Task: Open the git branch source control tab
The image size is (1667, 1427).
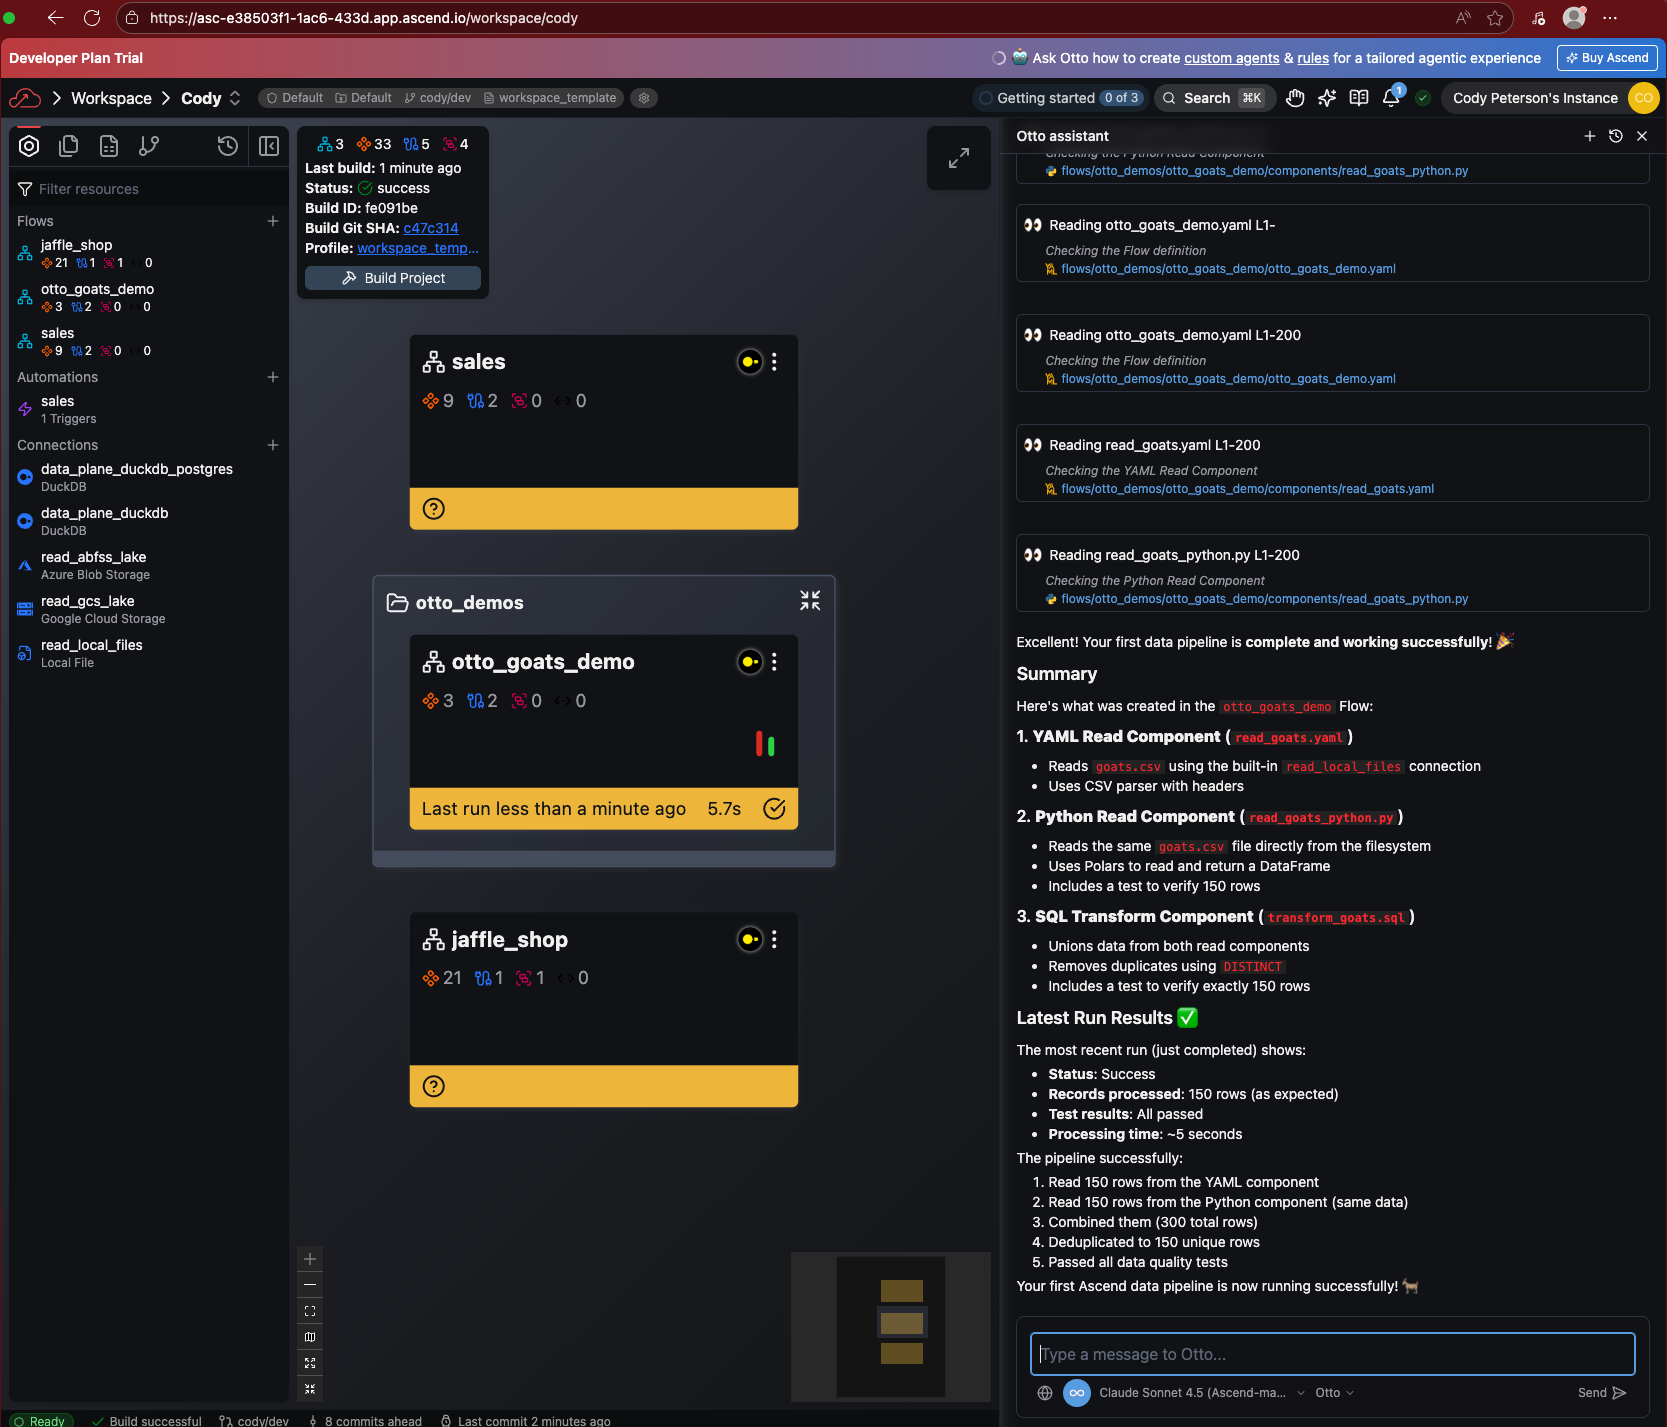Action: (x=149, y=146)
